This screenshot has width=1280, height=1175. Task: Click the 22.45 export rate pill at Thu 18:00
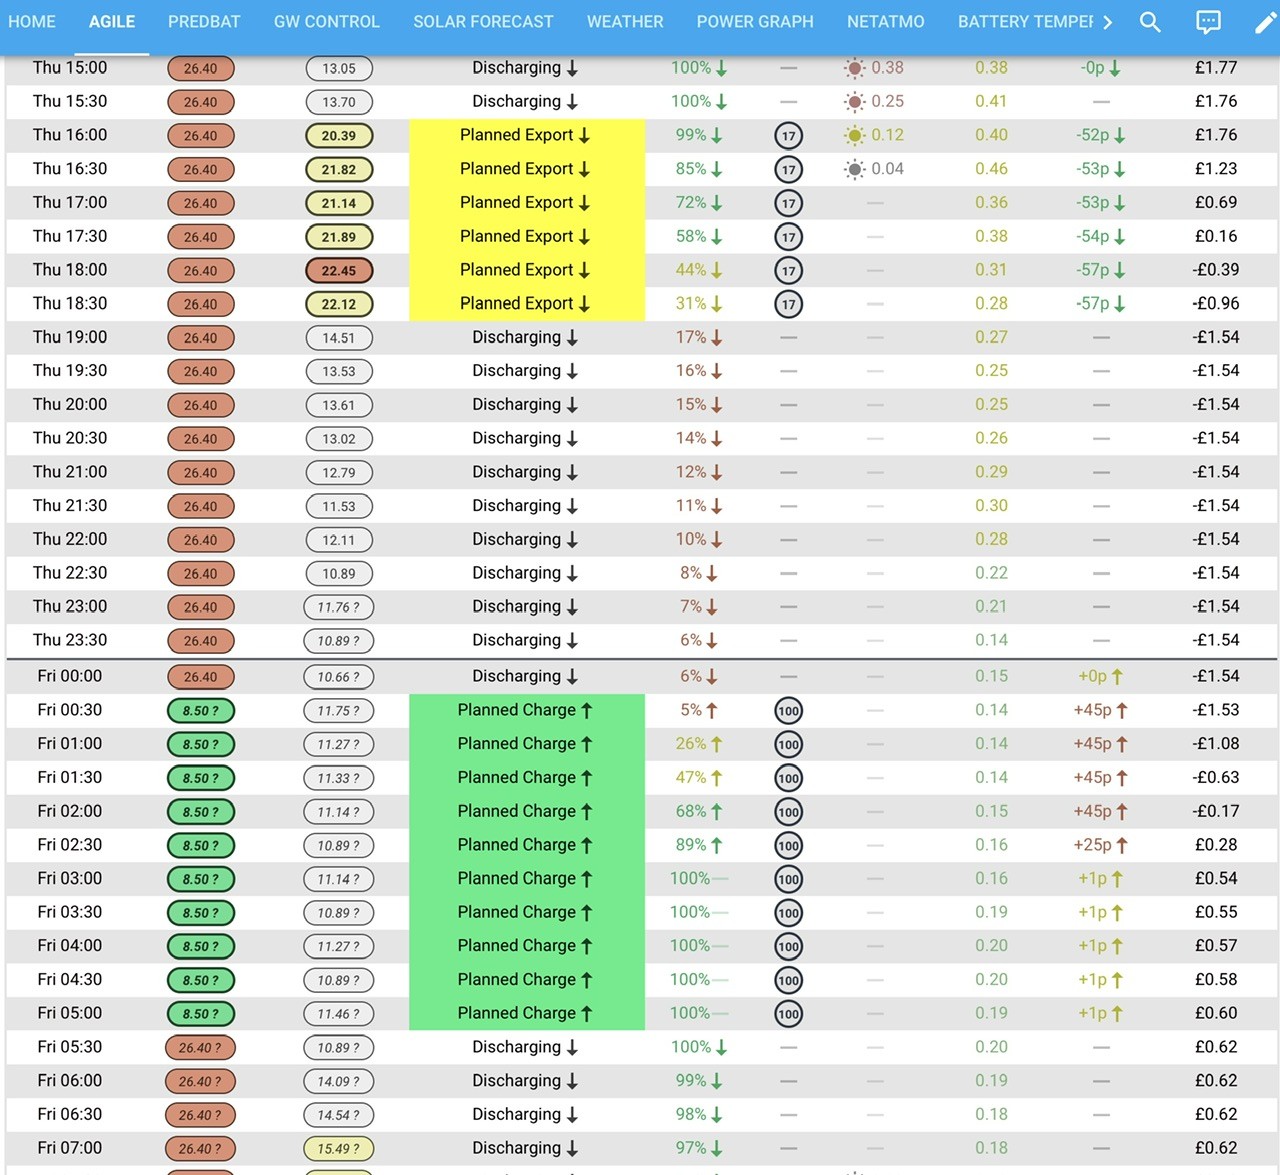click(x=339, y=270)
